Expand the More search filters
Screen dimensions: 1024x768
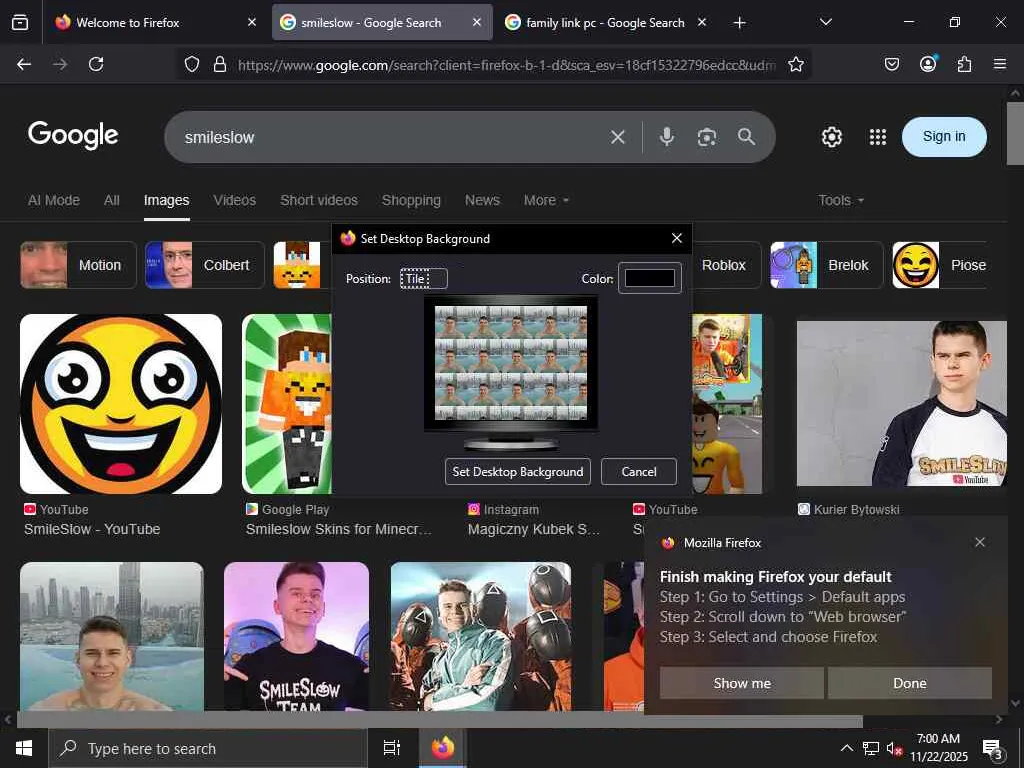546,200
